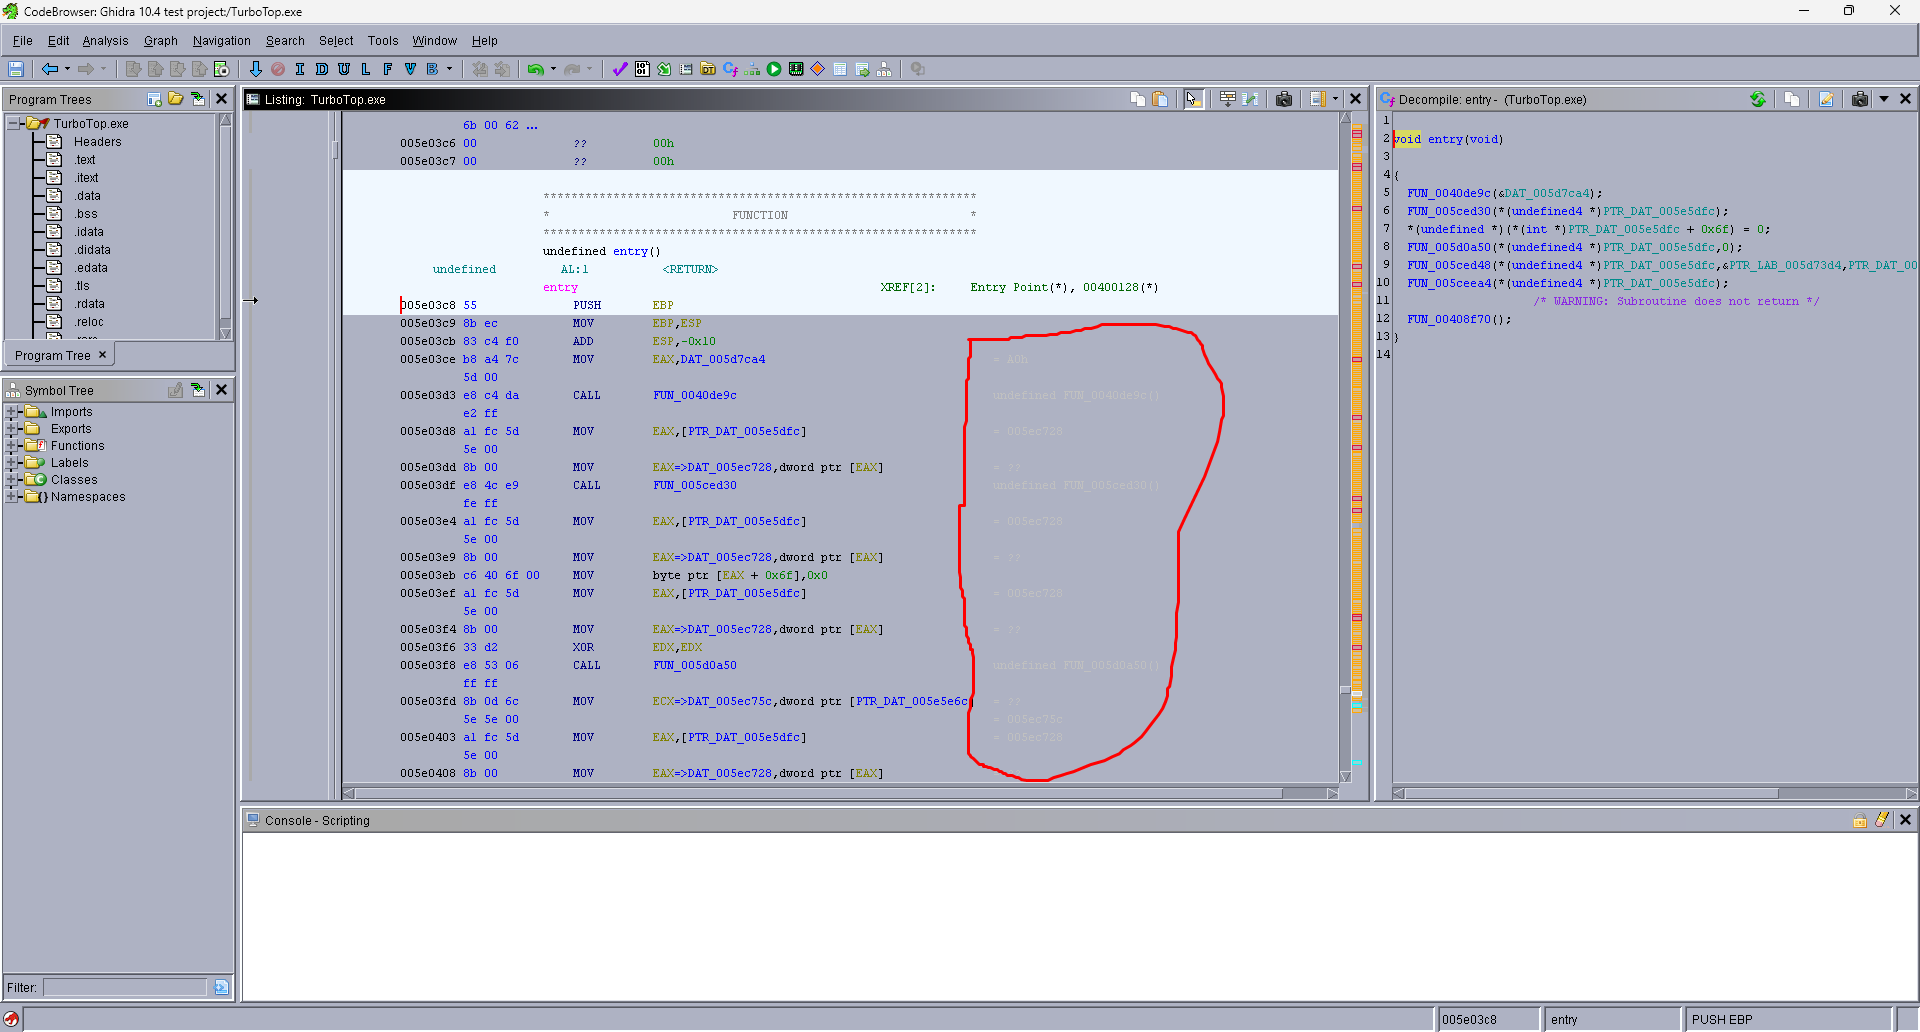Copy code from the Decompiler panel

[x=1791, y=99]
